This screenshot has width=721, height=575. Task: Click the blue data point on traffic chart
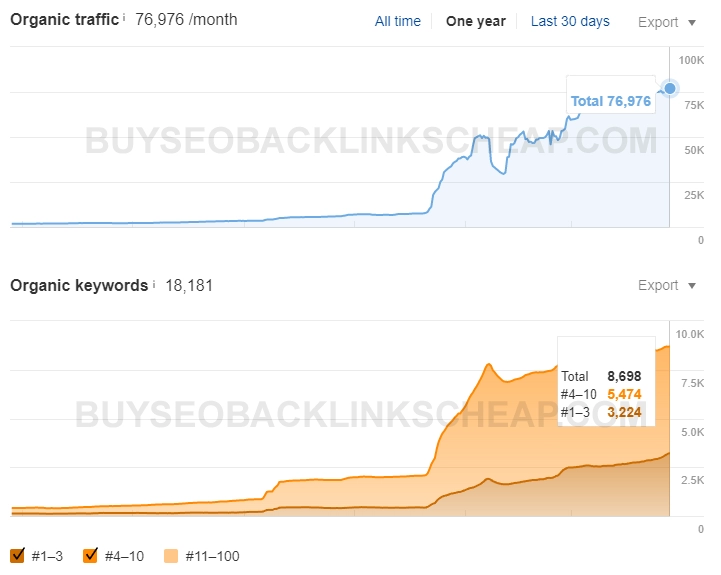[x=670, y=88]
